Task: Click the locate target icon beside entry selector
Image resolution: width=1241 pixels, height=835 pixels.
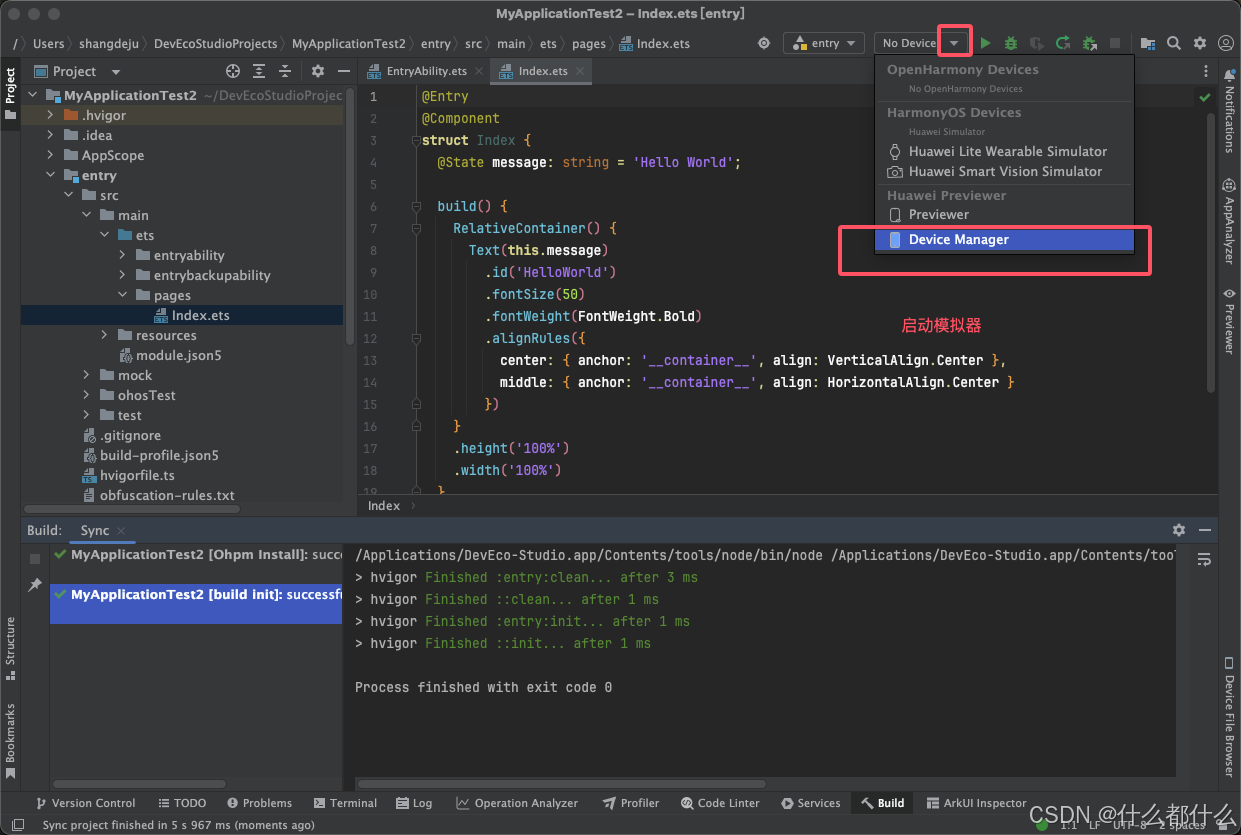Action: [764, 43]
